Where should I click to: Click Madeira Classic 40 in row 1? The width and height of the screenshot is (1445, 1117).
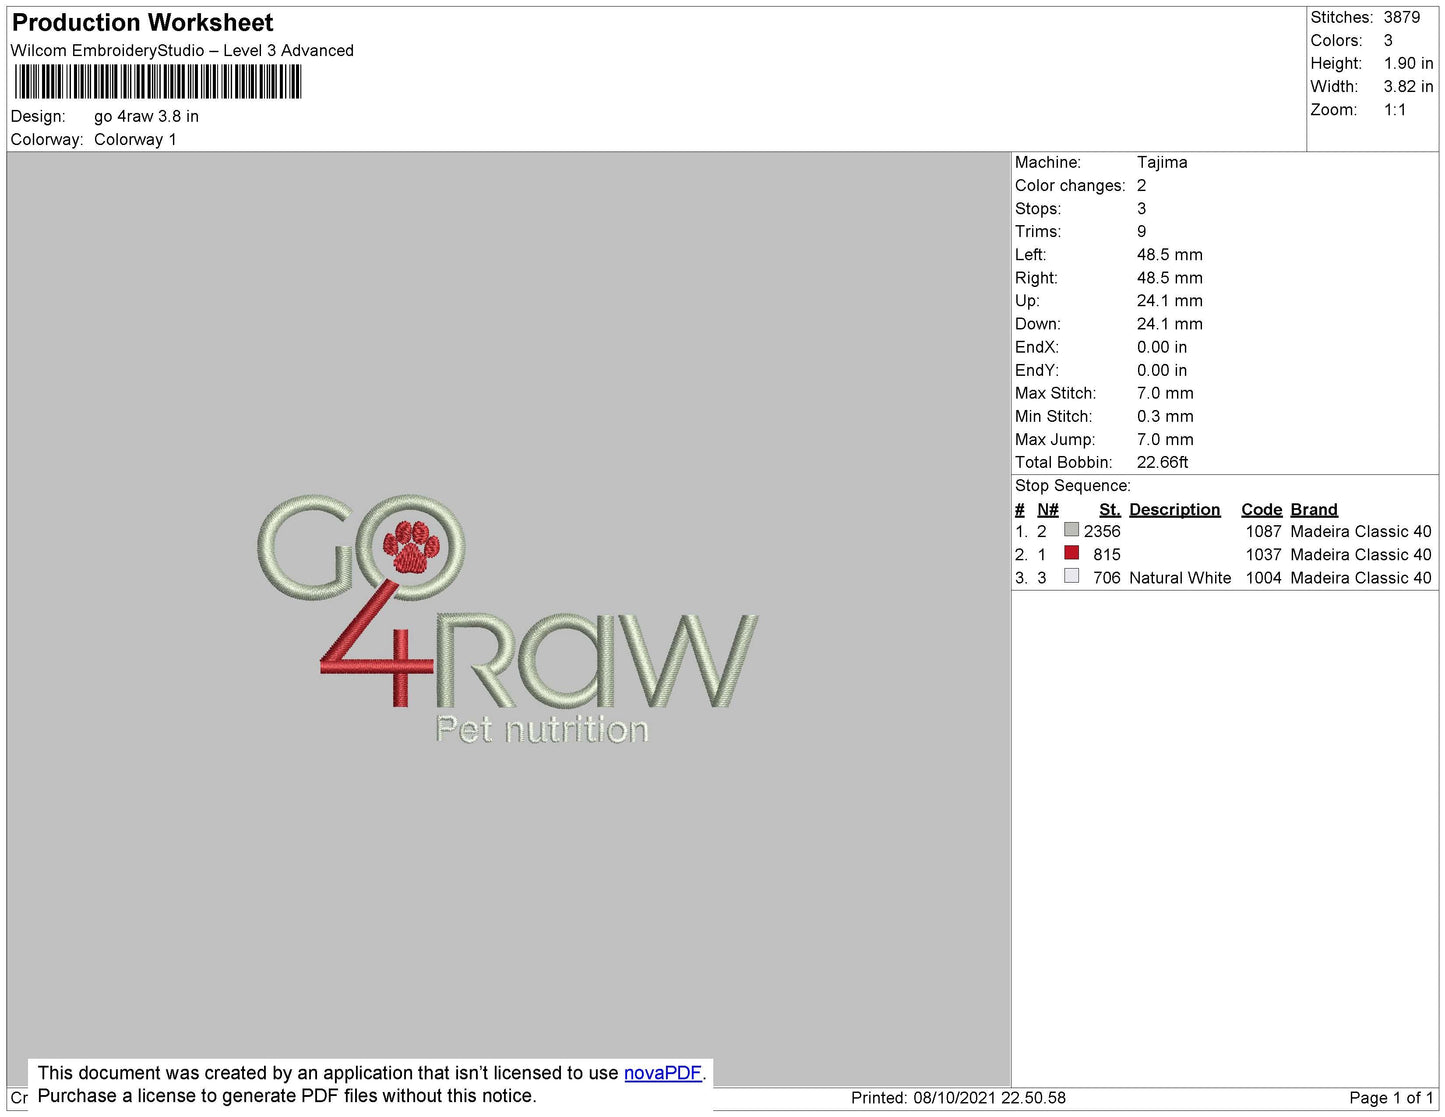[x=1361, y=532]
